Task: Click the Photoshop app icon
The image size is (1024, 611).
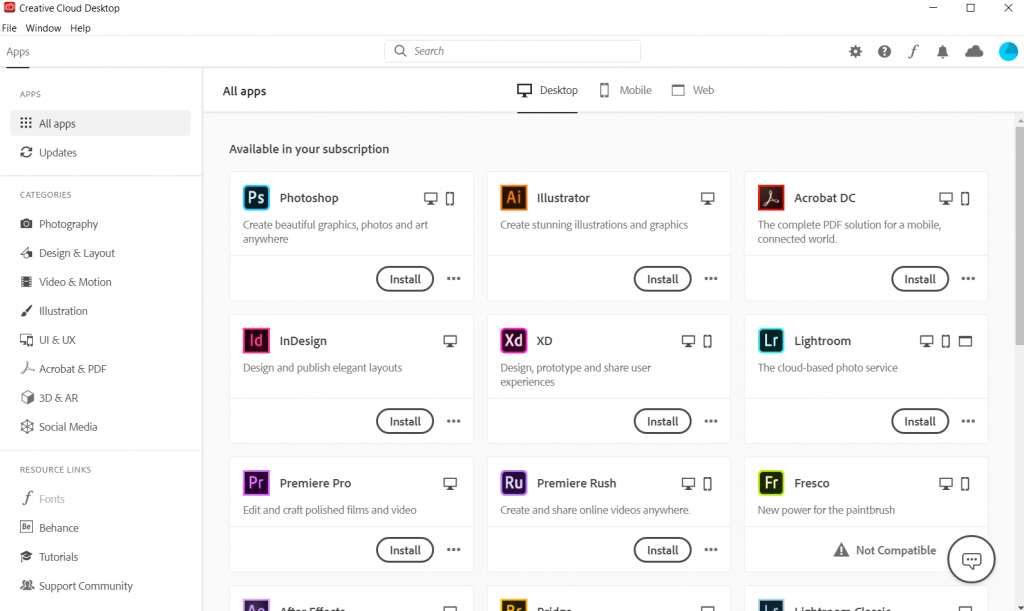Action: tap(256, 198)
